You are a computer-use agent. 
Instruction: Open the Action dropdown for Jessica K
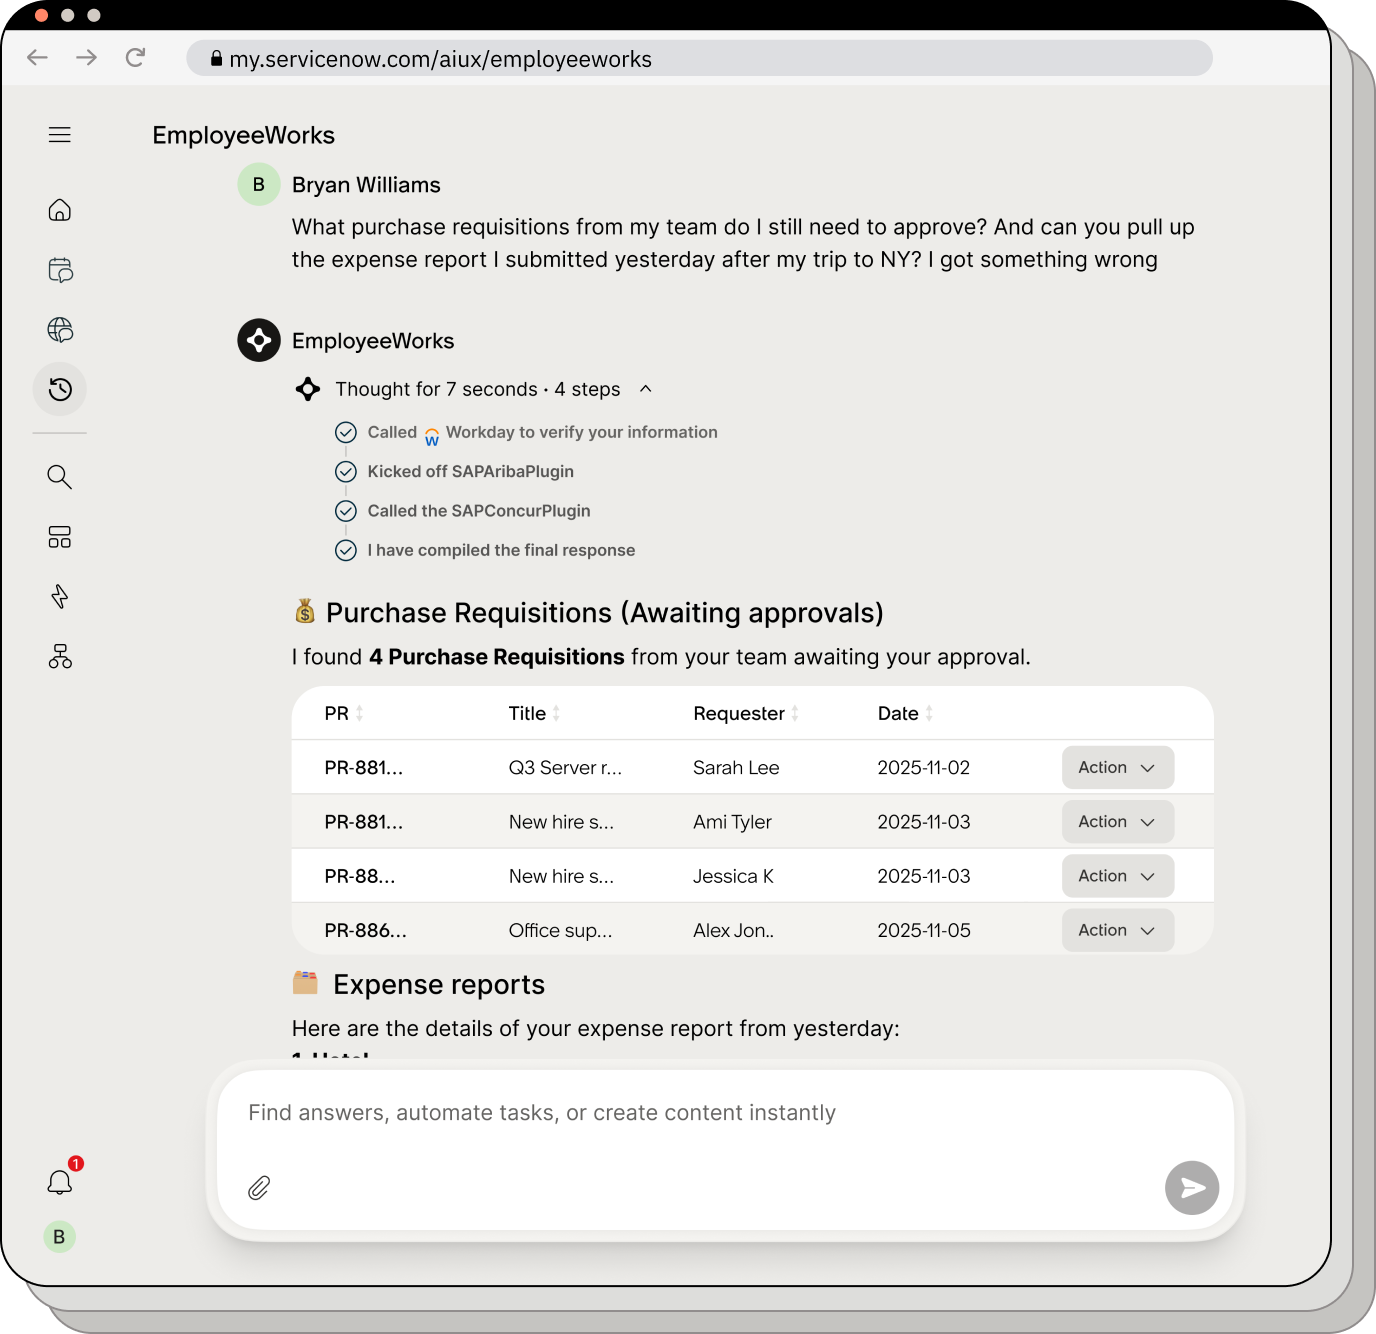pyautogui.click(x=1117, y=876)
